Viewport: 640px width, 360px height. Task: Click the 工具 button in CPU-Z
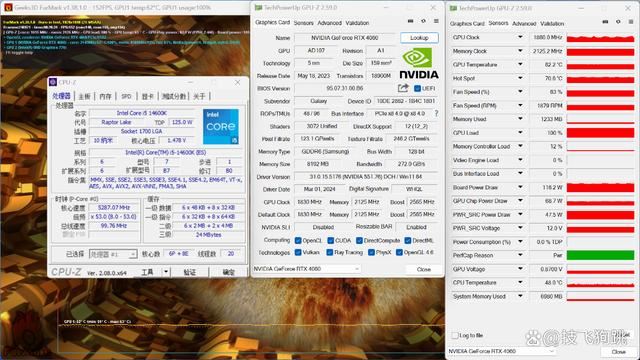148,272
